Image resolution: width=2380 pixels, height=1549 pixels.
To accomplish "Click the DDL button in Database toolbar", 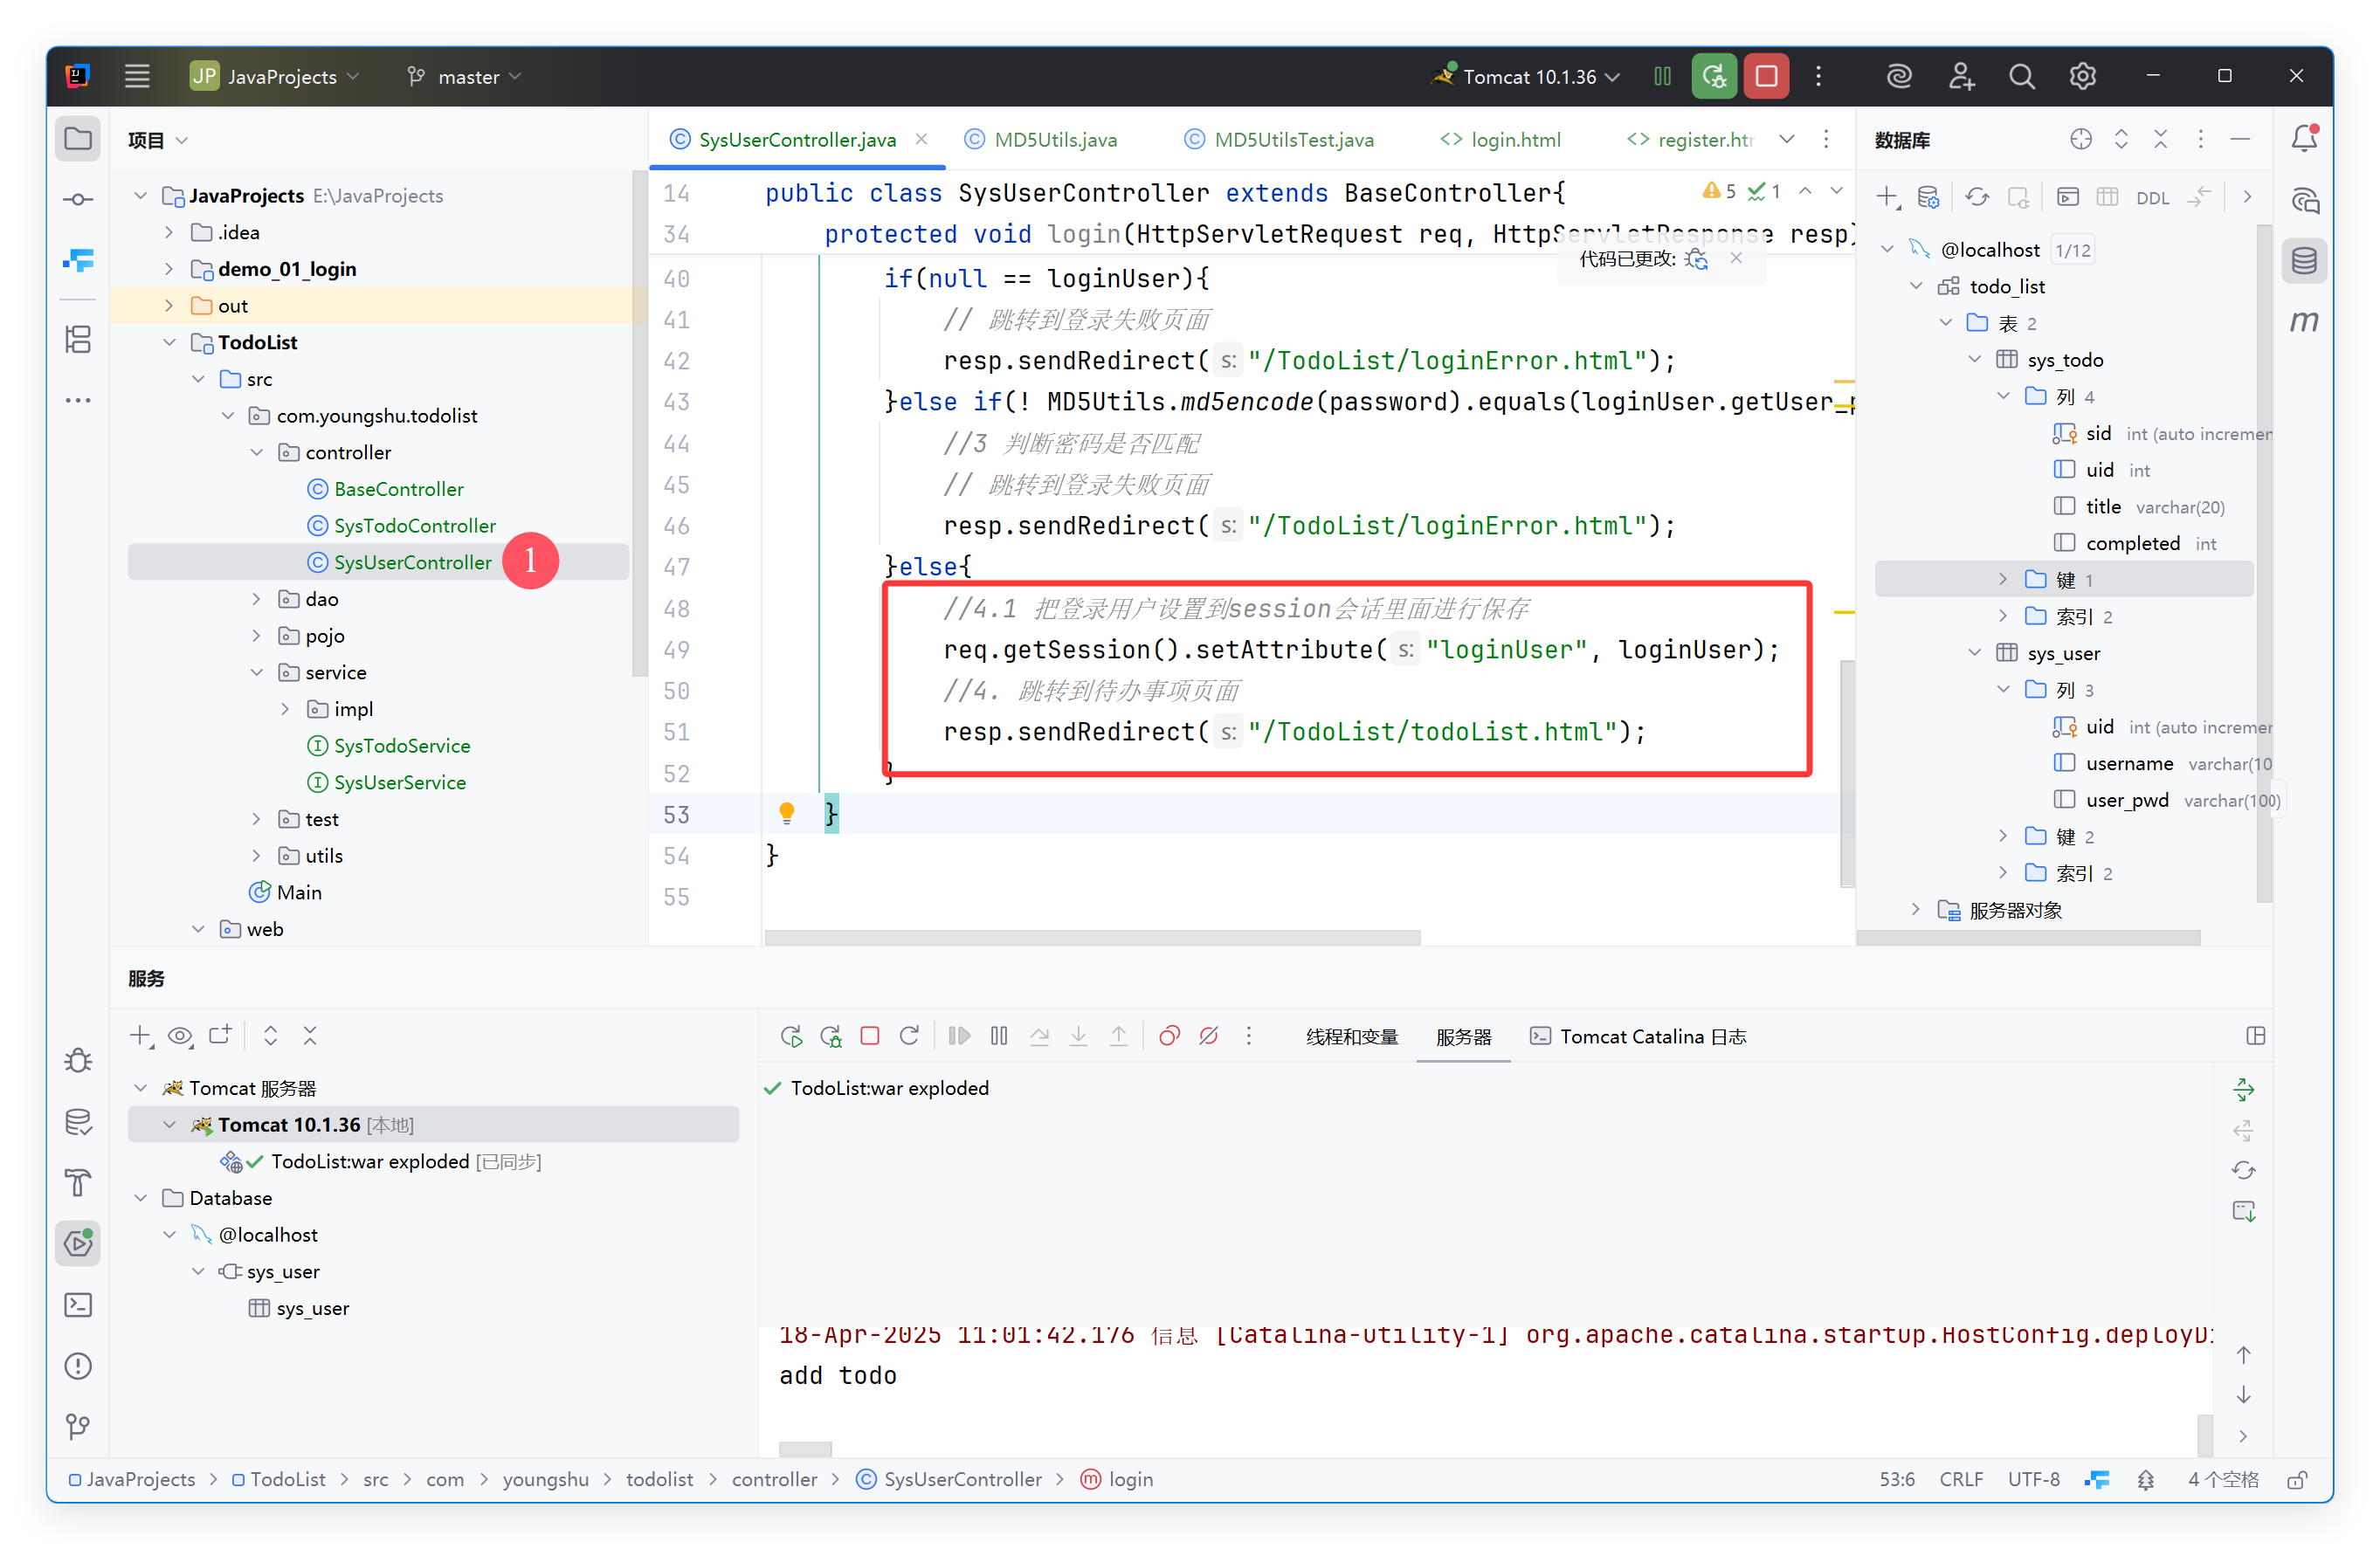I will pos(2152,198).
